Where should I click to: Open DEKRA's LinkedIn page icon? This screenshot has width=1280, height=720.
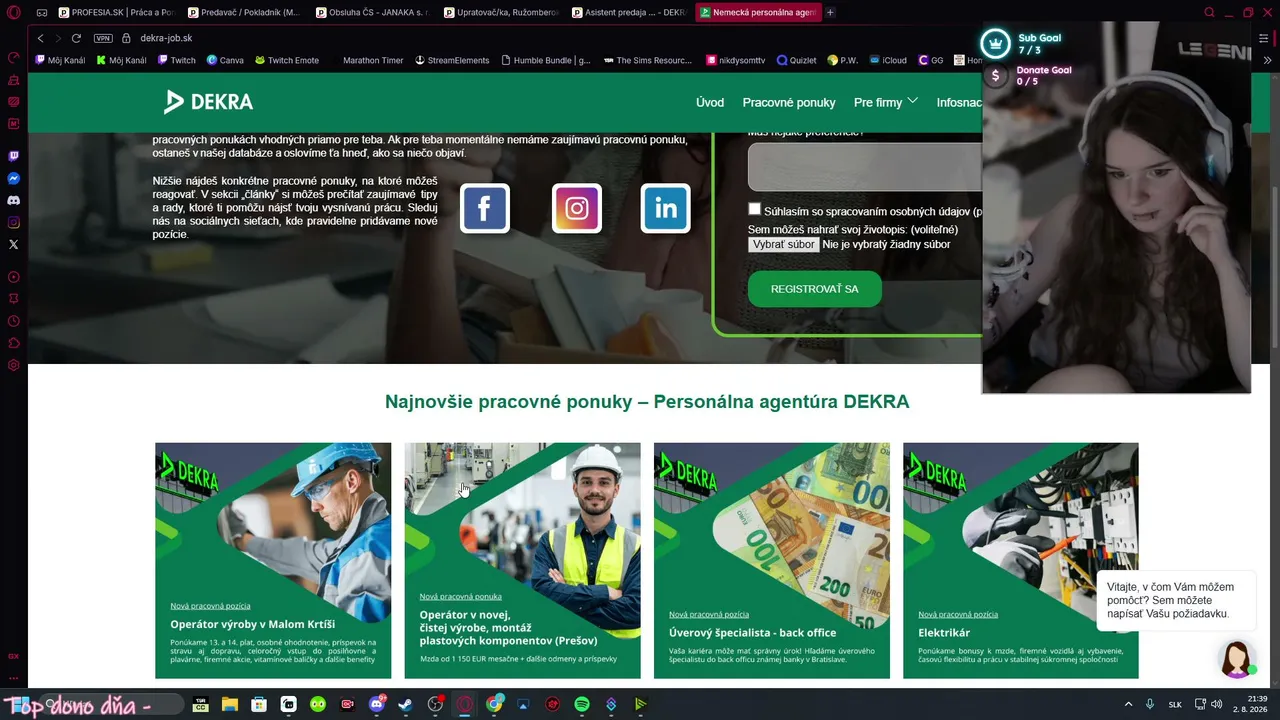pyautogui.click(x=666, y=208)
